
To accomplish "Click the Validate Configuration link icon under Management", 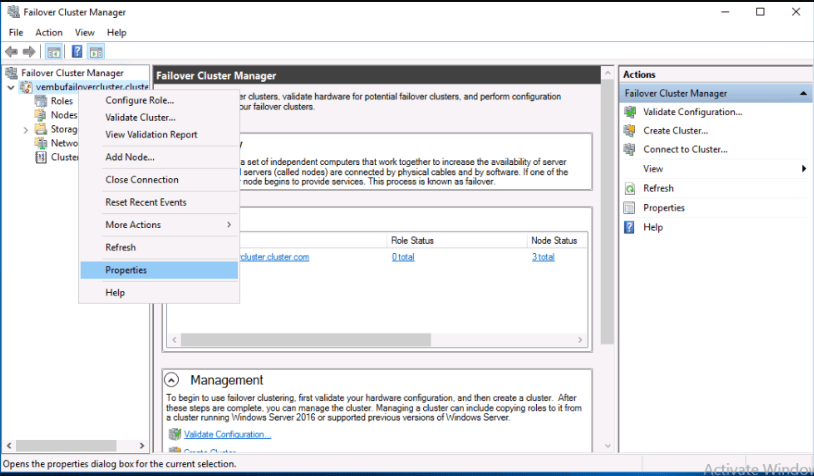I will click(x=175, y=434).
